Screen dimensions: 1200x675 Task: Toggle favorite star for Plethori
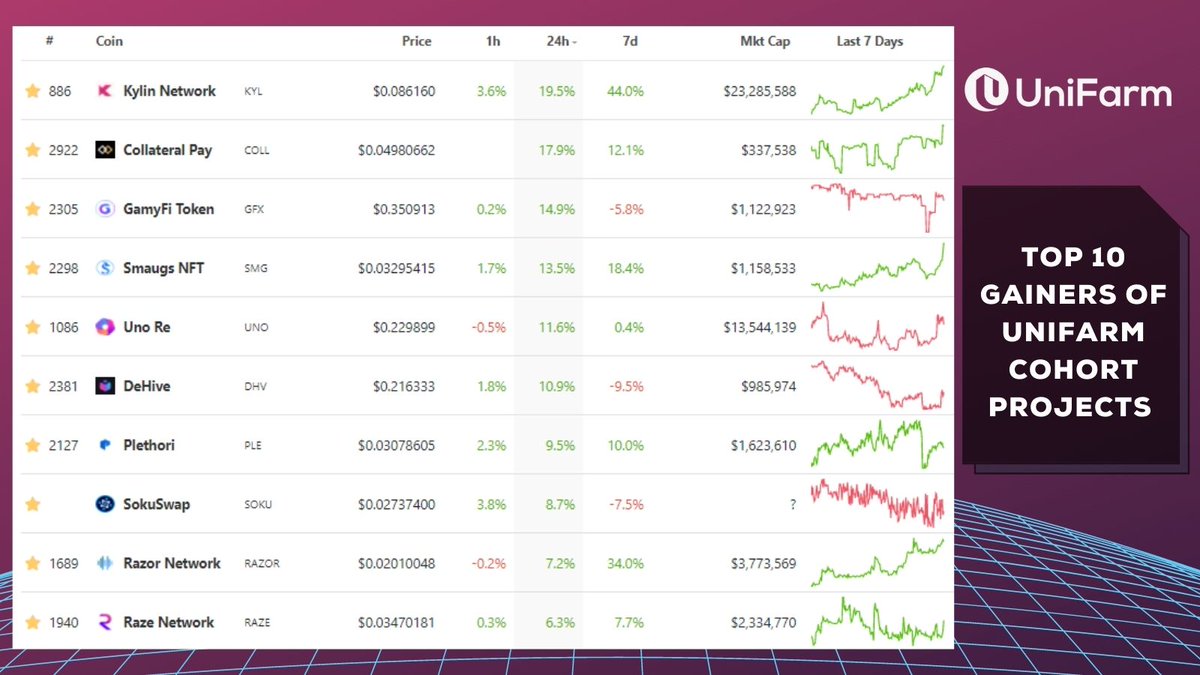(33, 445)
